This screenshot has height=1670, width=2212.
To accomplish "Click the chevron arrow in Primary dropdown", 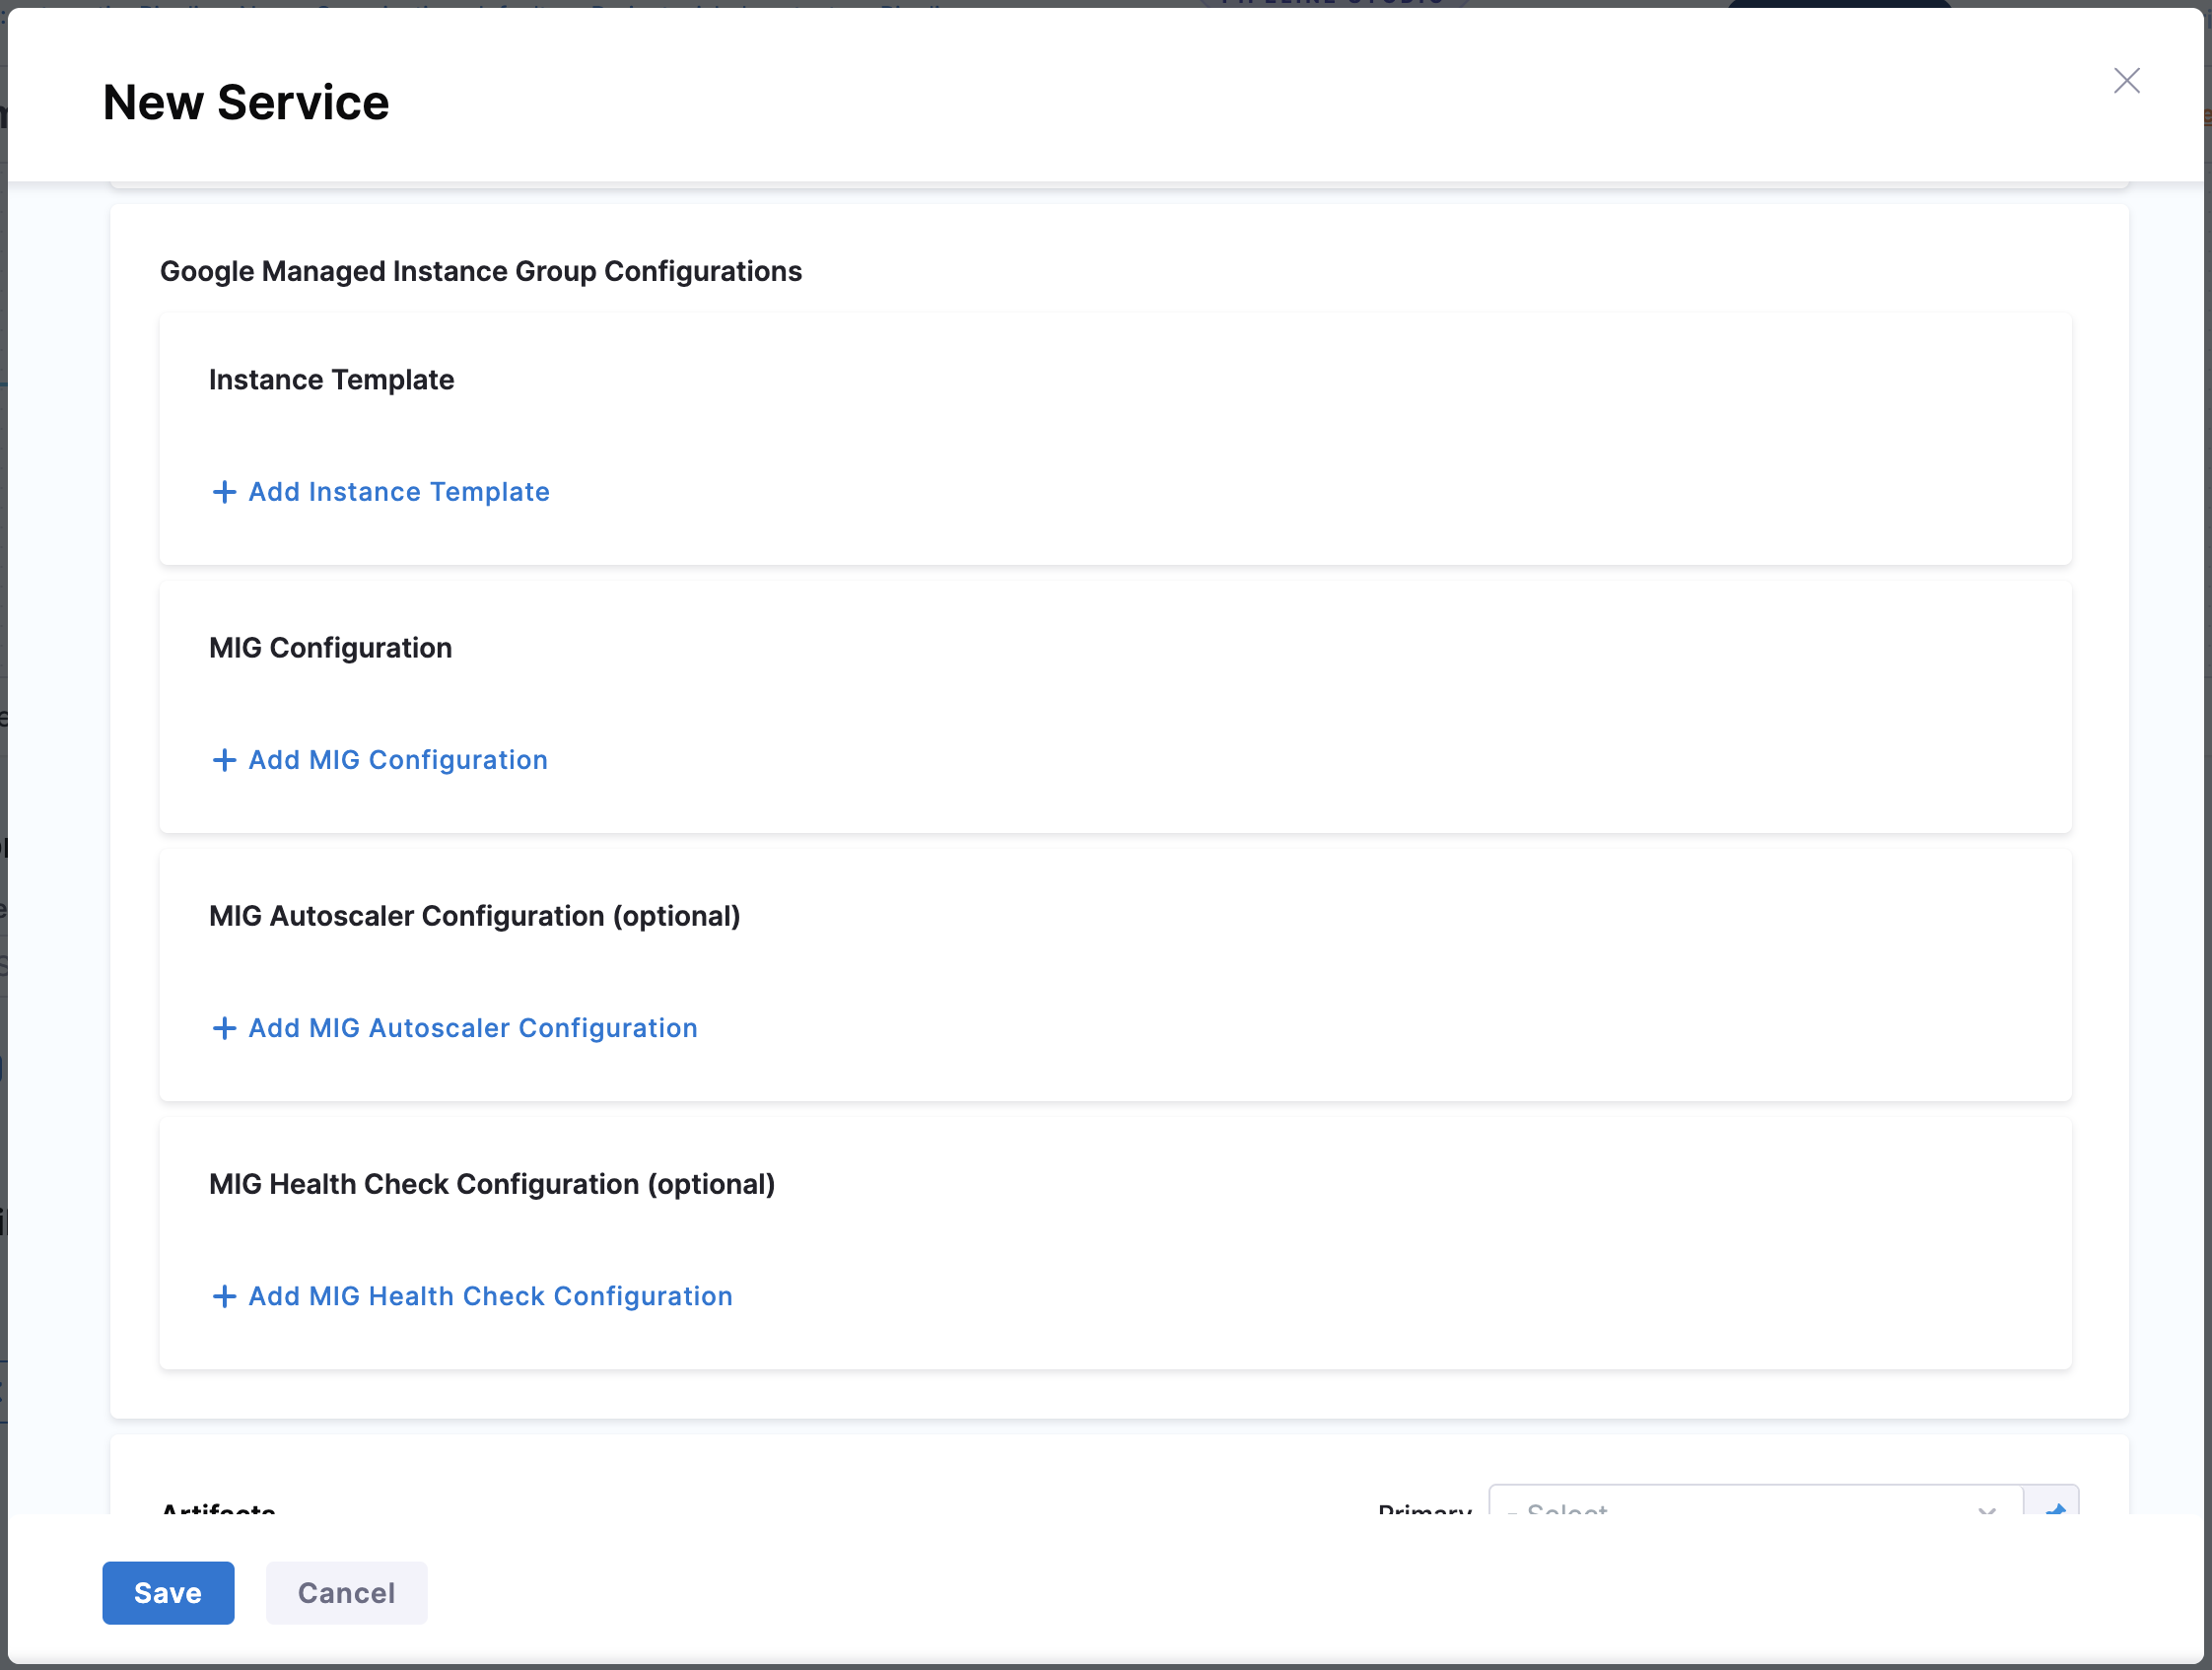I will tap(1986, 1508).
